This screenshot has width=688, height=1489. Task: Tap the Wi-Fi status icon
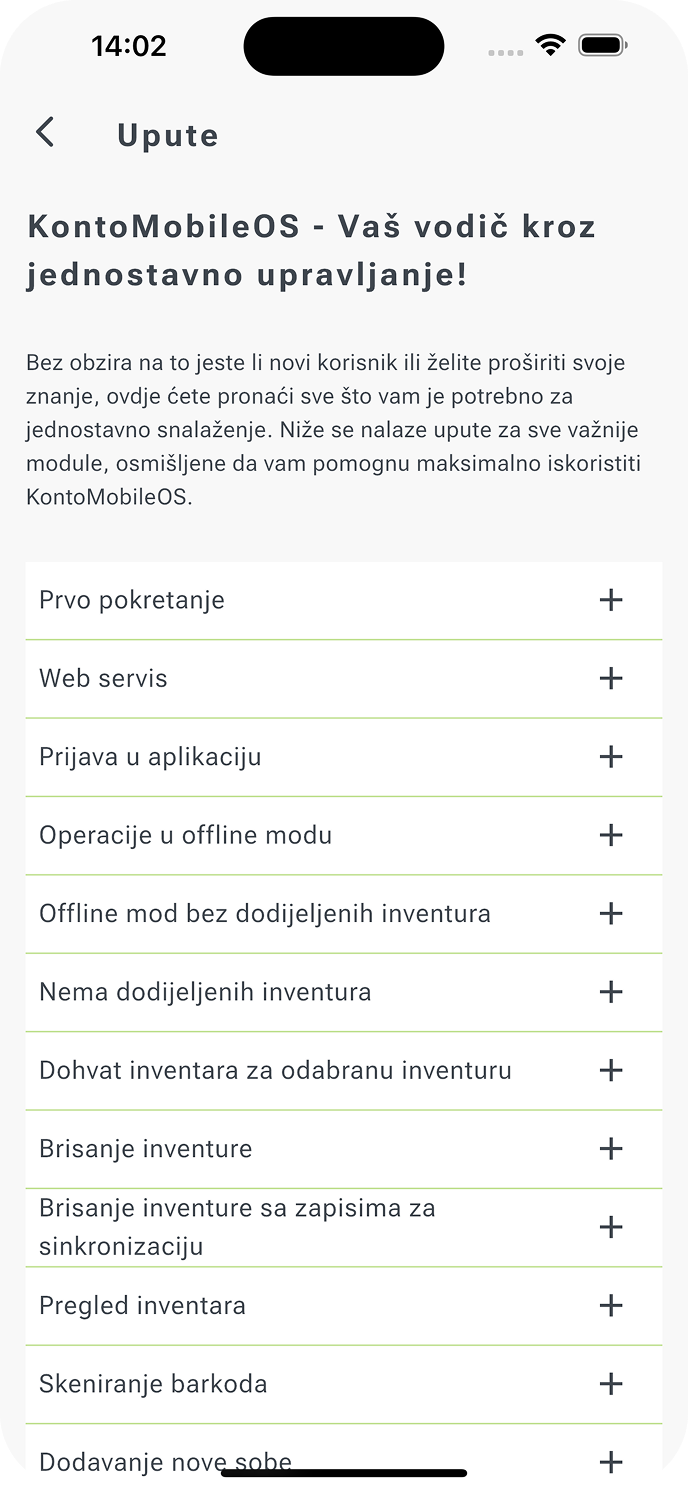click(550, 45)
